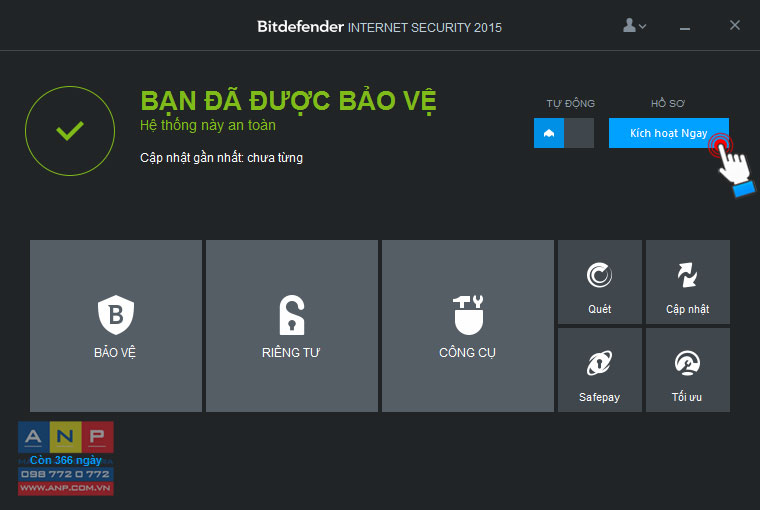The height and width of the screenshot is (510, 760).
Task: Click the Kích hoạt Ngay profile button
Action: pyautogui.click(x=668, y=133)
